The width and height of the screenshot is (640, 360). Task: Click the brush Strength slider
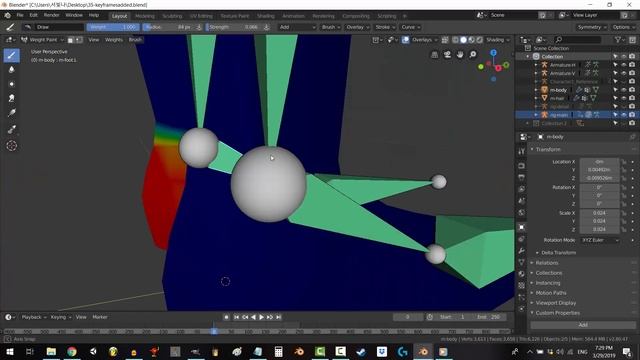pyautogui.click(x=233, y=27)
